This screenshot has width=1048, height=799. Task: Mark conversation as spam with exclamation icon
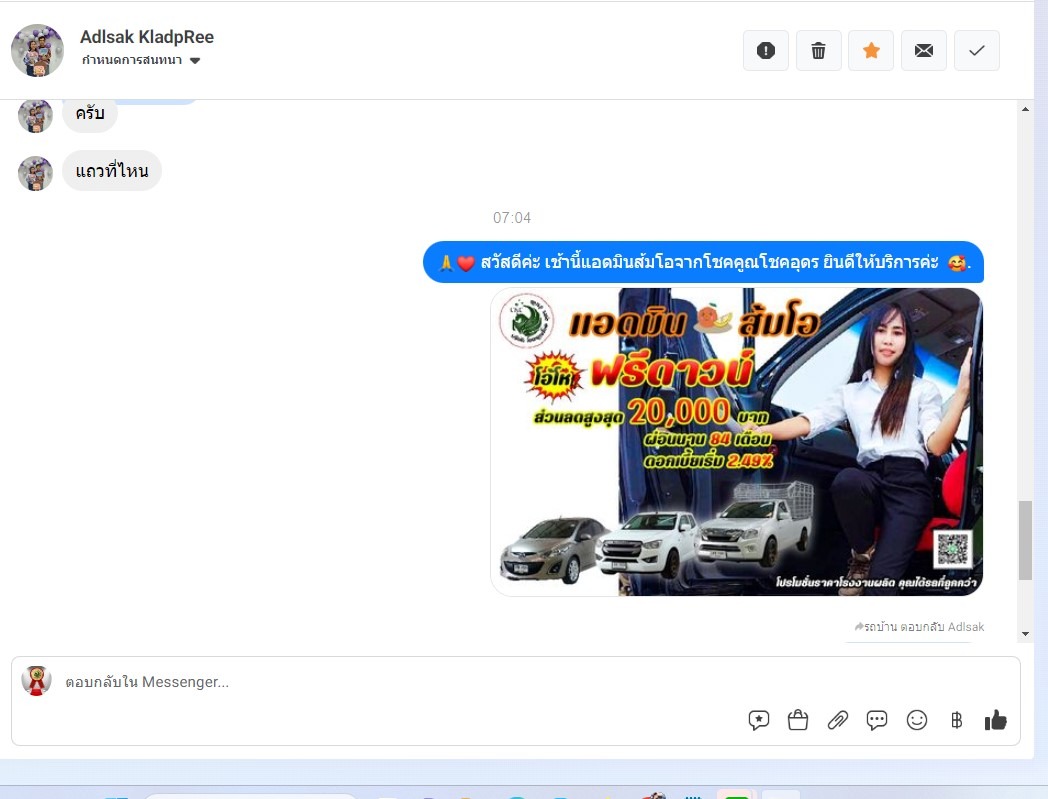(x=766, y=51)
